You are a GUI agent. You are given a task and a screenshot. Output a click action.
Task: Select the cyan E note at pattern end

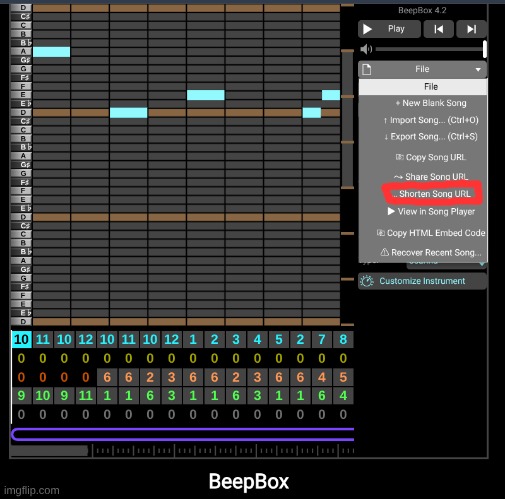[x=331, y=95]
